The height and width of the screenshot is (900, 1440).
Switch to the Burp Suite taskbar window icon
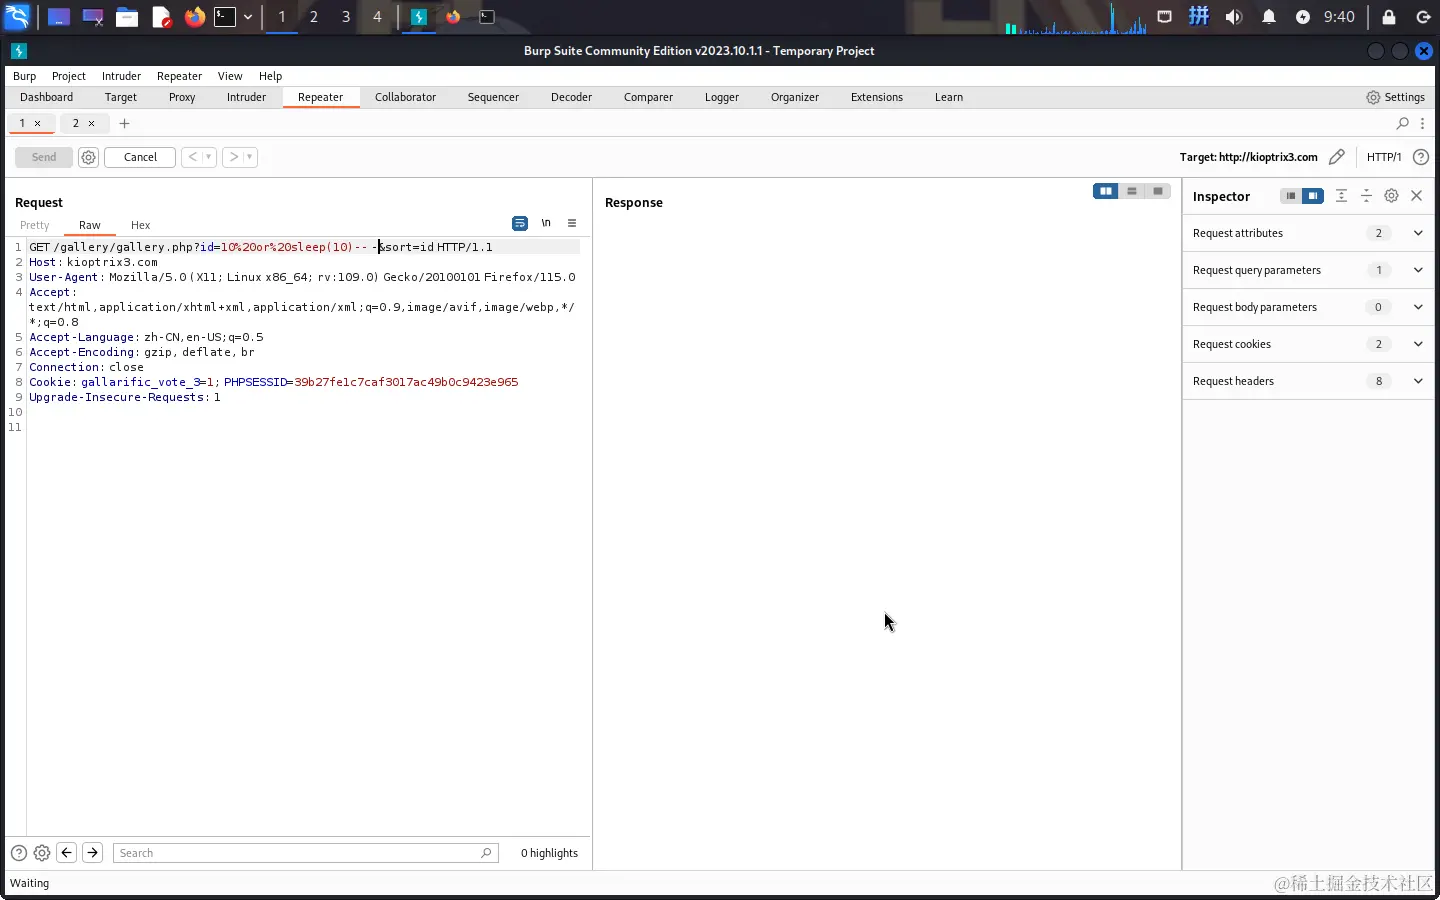419,17
